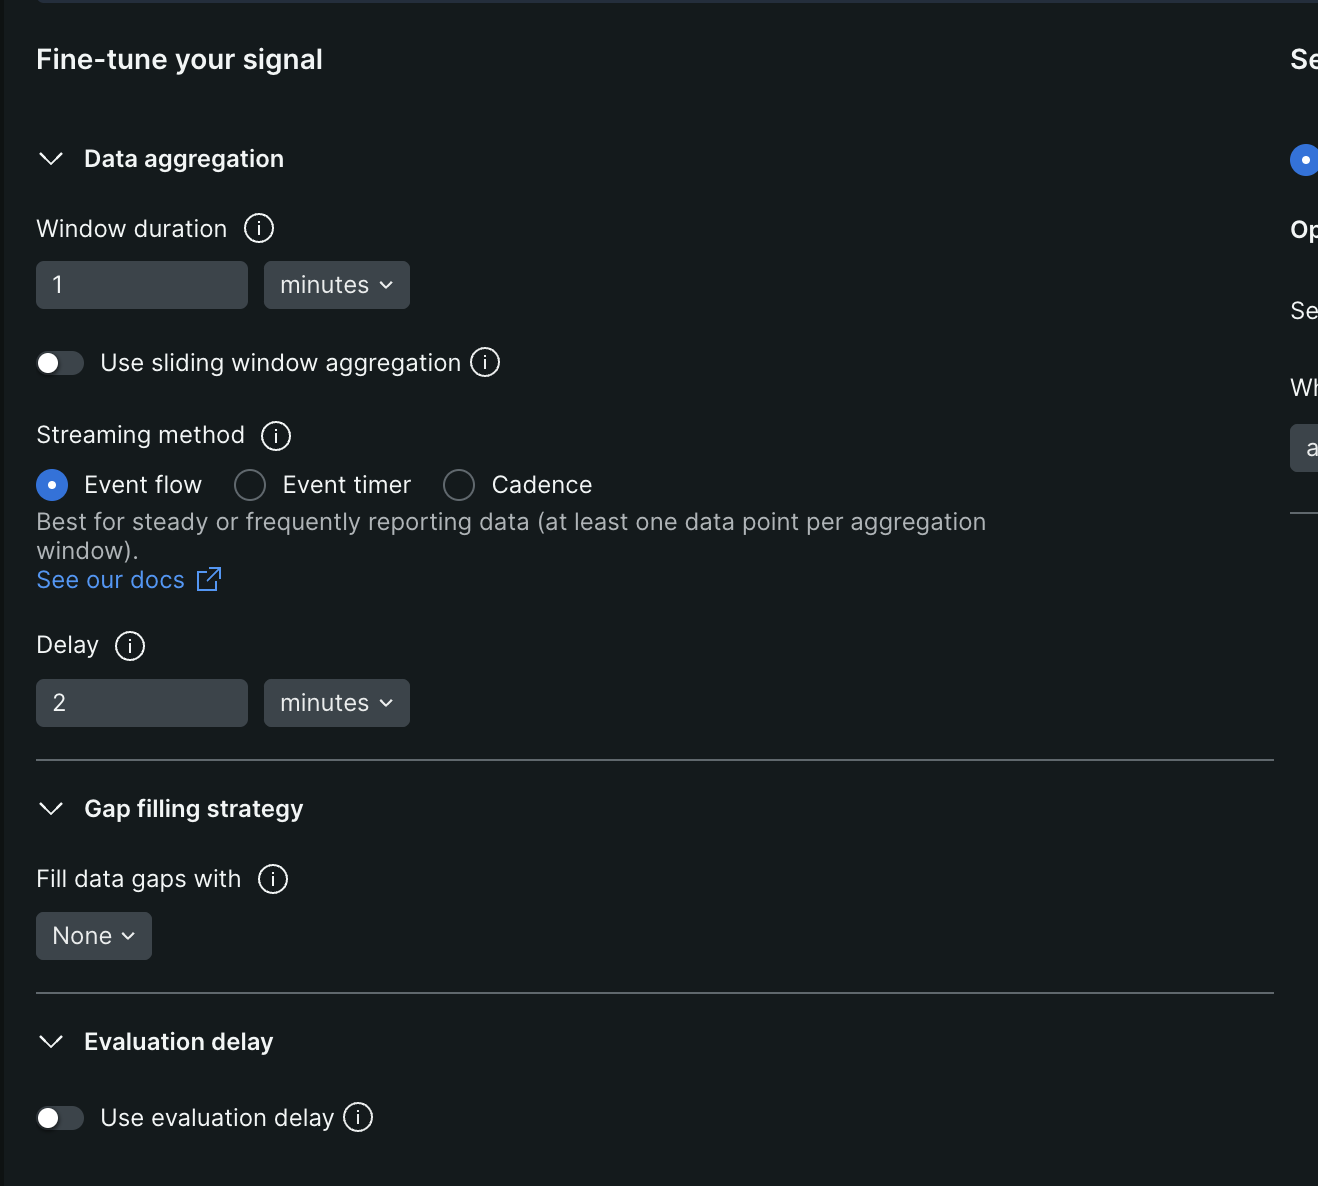Click the Delay info icon
The image size is (1318, 1186).
[130, 646]
